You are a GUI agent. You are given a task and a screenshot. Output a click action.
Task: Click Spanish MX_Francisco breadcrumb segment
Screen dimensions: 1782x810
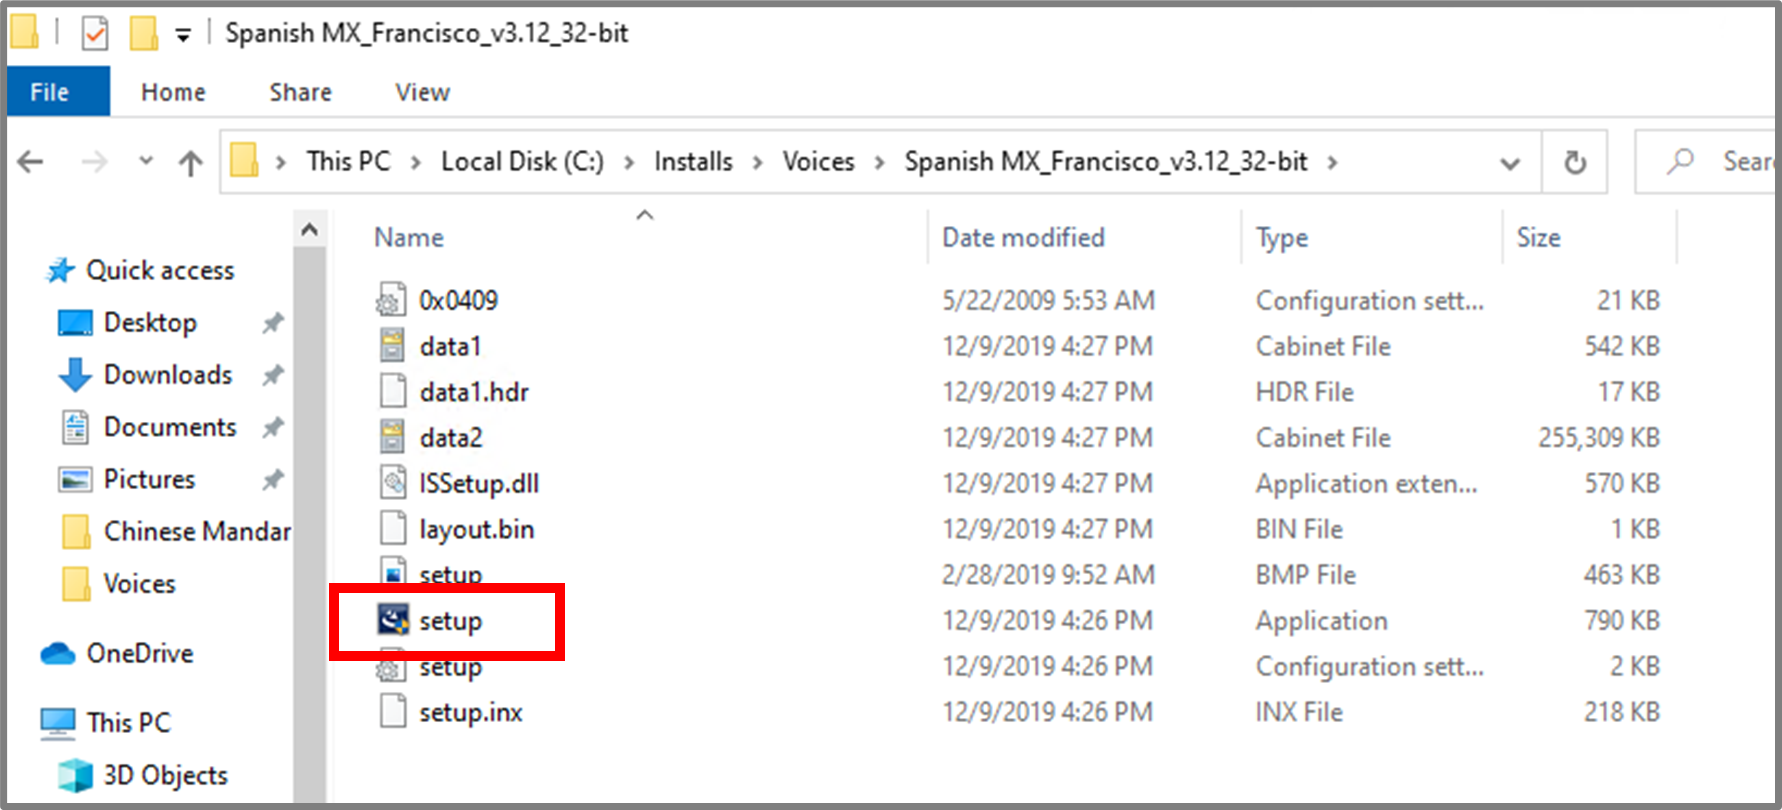click(1106, 162)
